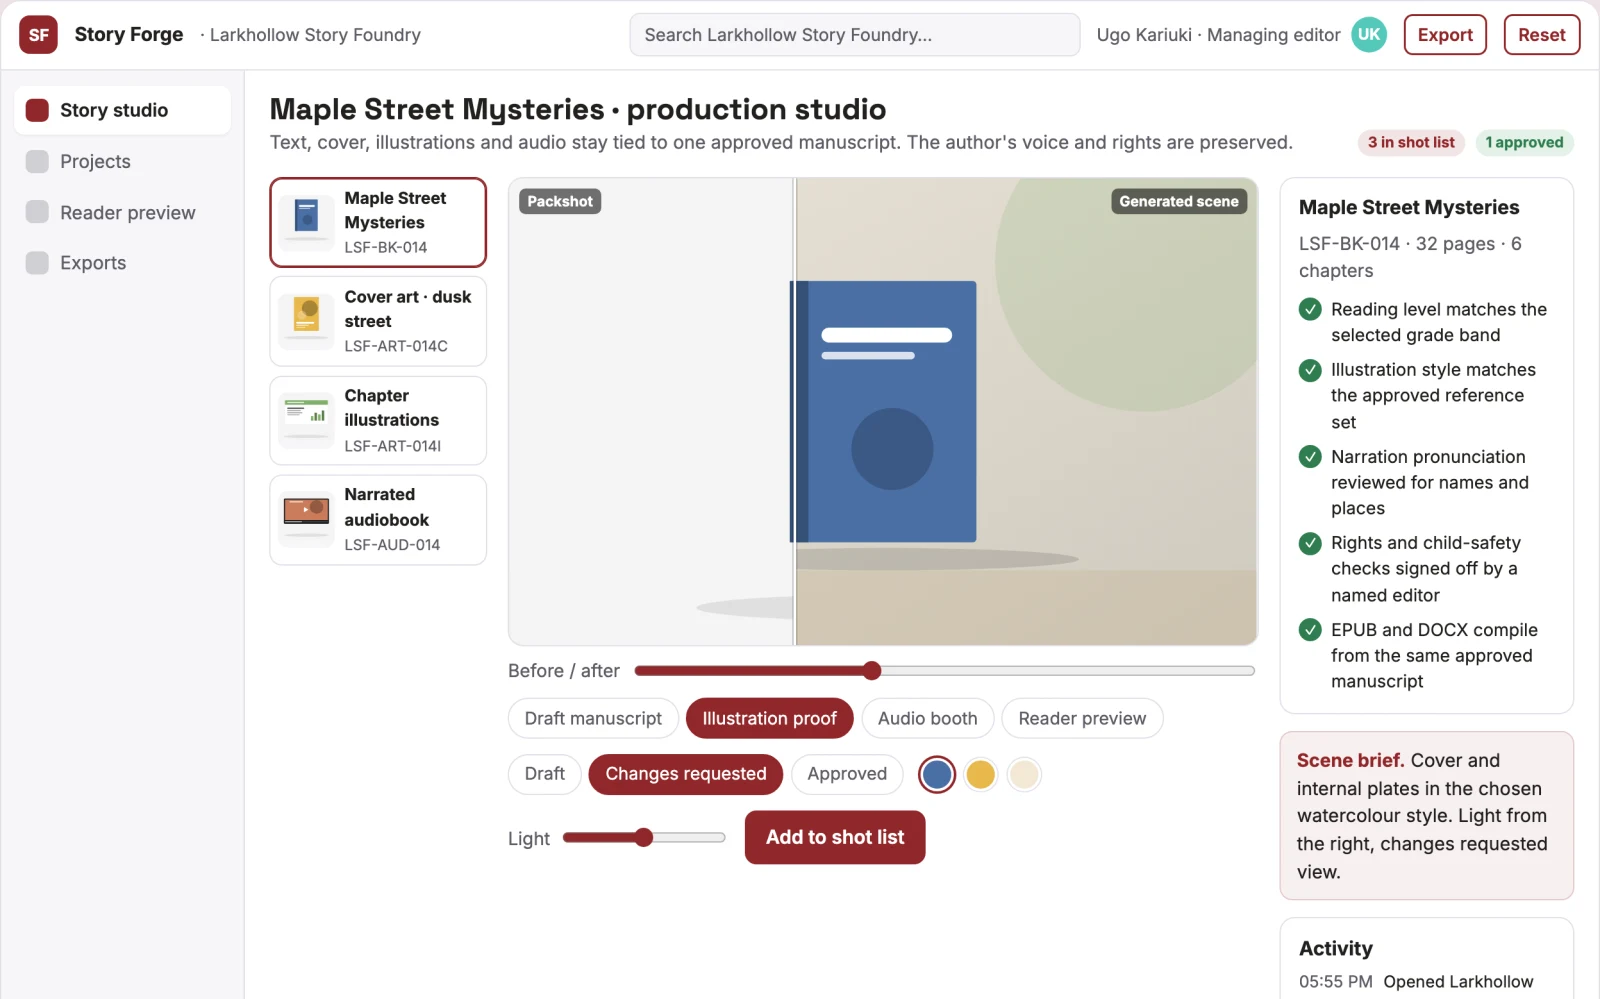Click the Before / after slider handle
The width and height of the screenshot is (1600, 999).
[x=872, y=670]
